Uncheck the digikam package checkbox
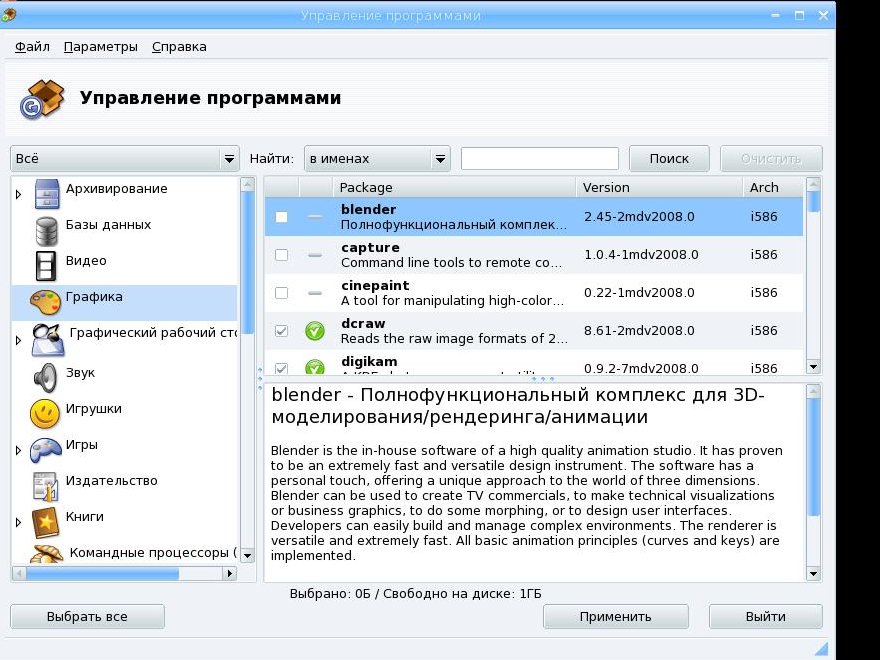The image size is (880, 660). (x=281, y=368)
